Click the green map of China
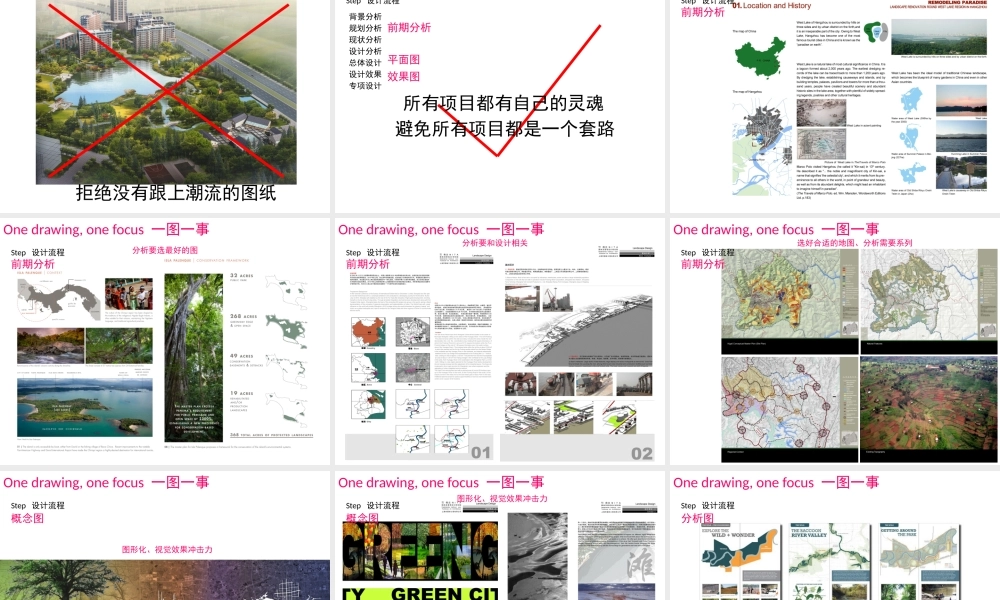1000x600 pixels. coord(762,59)
